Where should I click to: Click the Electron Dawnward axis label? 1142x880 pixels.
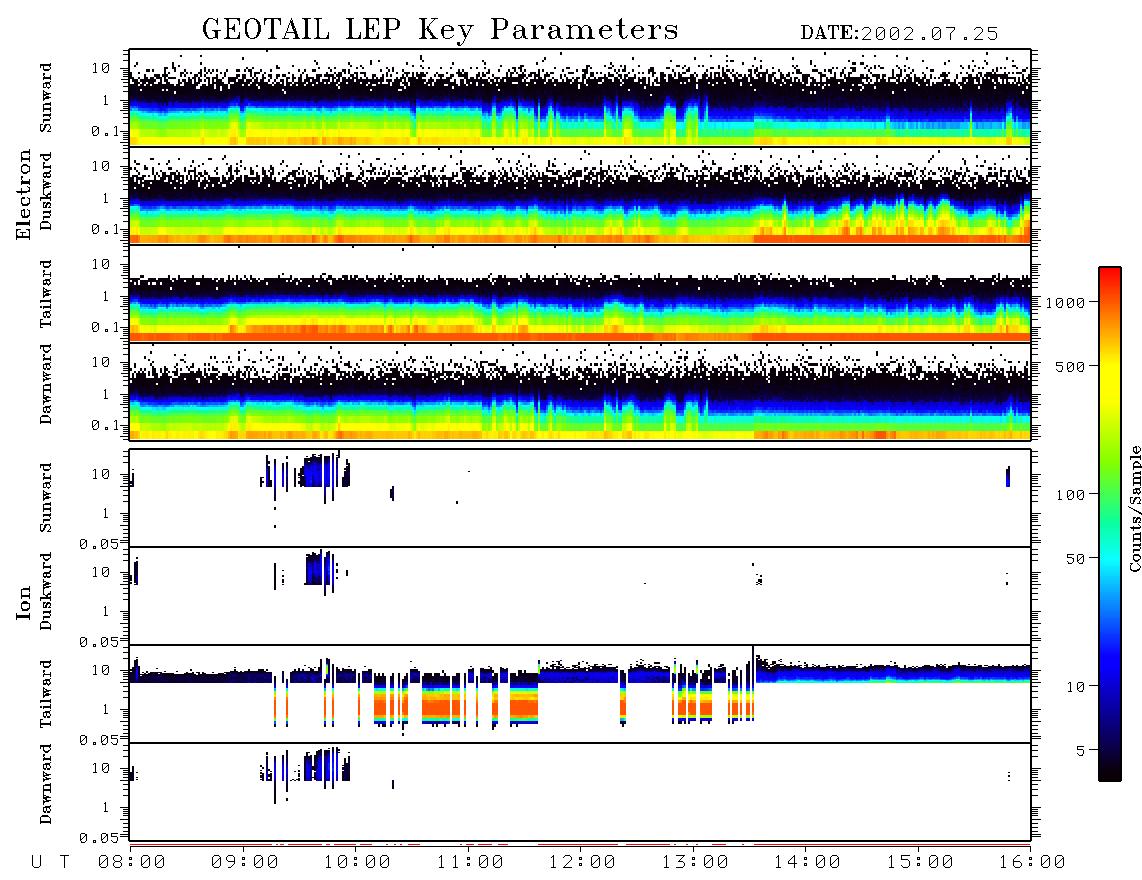click(46, 385)
